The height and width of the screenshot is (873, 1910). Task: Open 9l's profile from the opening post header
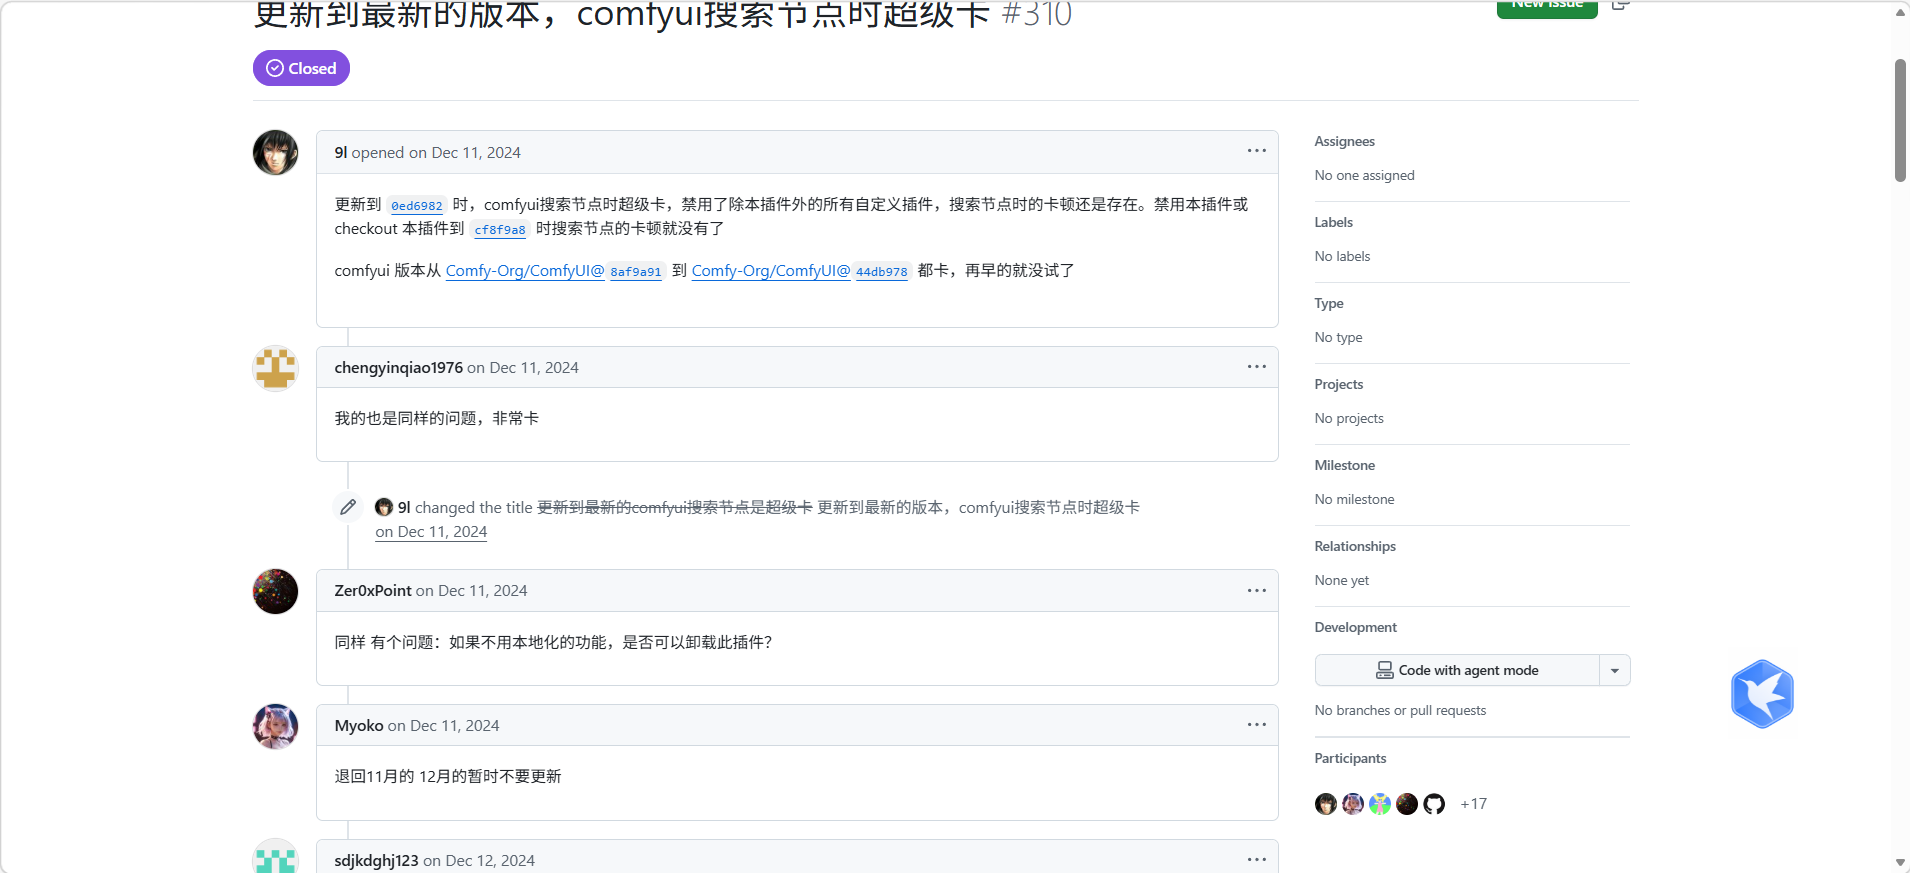pos(341,152)
